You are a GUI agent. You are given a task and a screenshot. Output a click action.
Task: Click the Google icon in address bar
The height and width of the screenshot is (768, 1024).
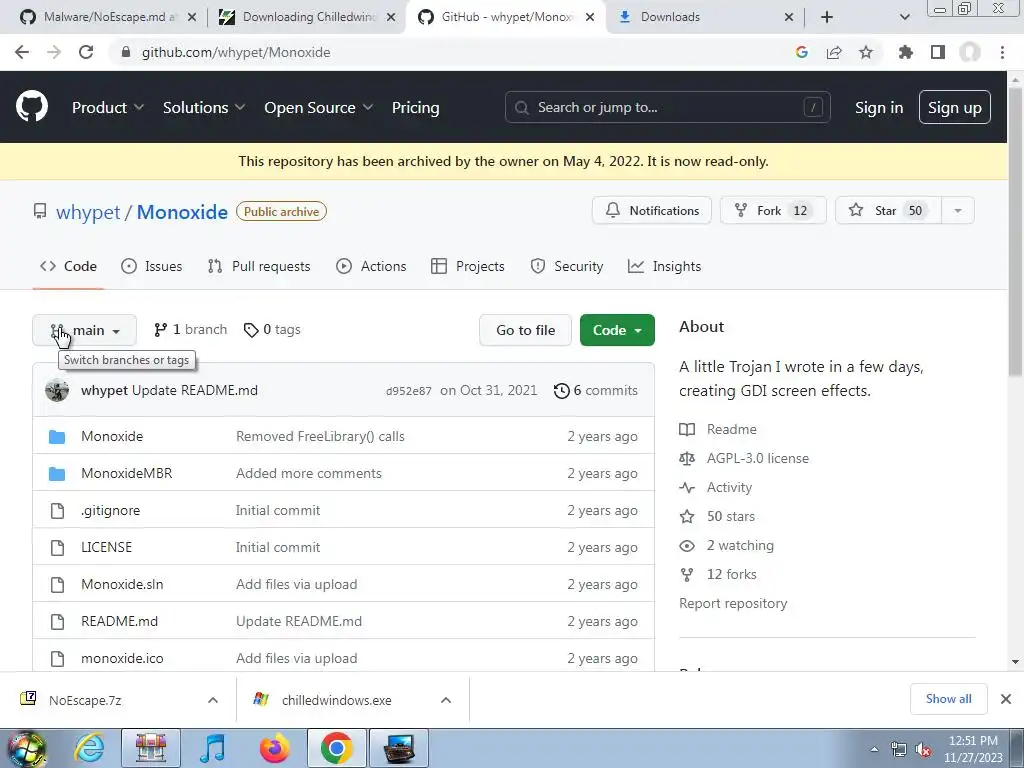[x=802, y=52]
